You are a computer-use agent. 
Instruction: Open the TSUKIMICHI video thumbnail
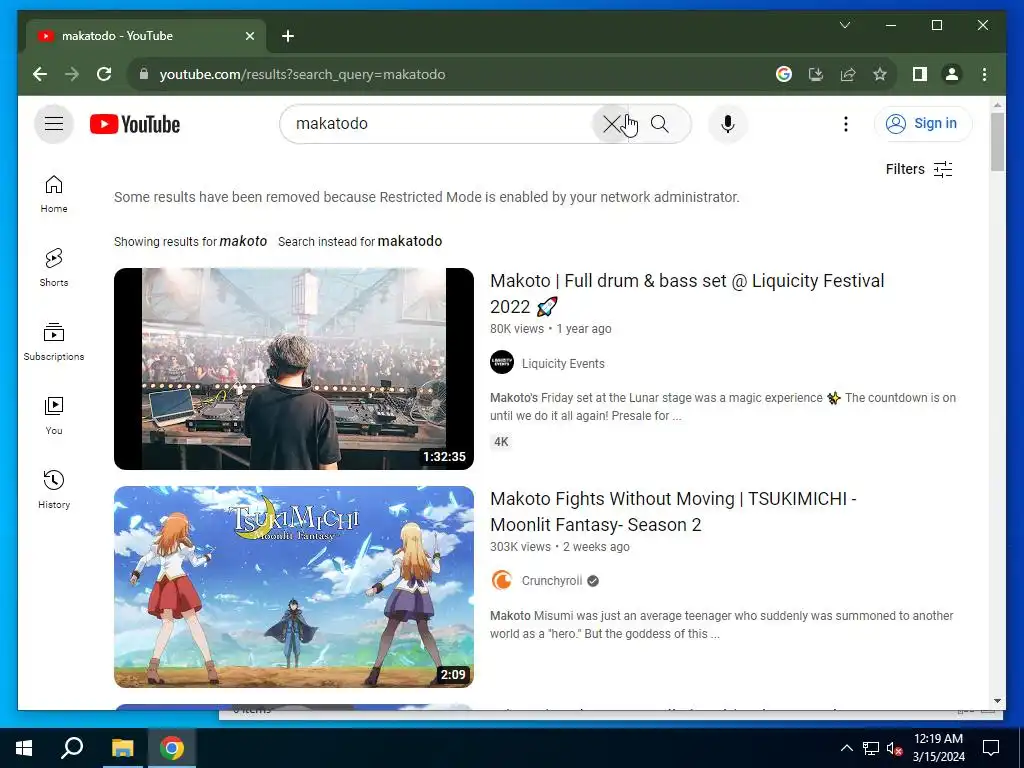(x=294, y=586)
